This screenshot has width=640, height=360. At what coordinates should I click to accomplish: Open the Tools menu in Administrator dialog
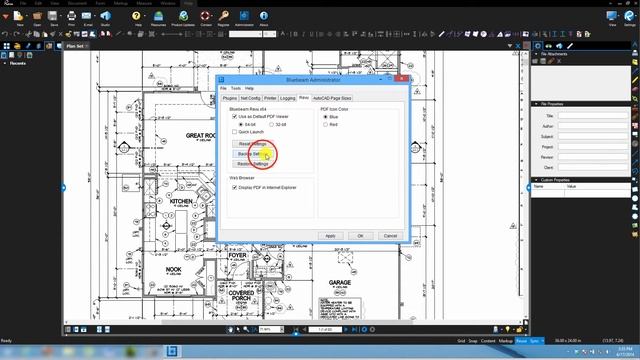(236, 88)
